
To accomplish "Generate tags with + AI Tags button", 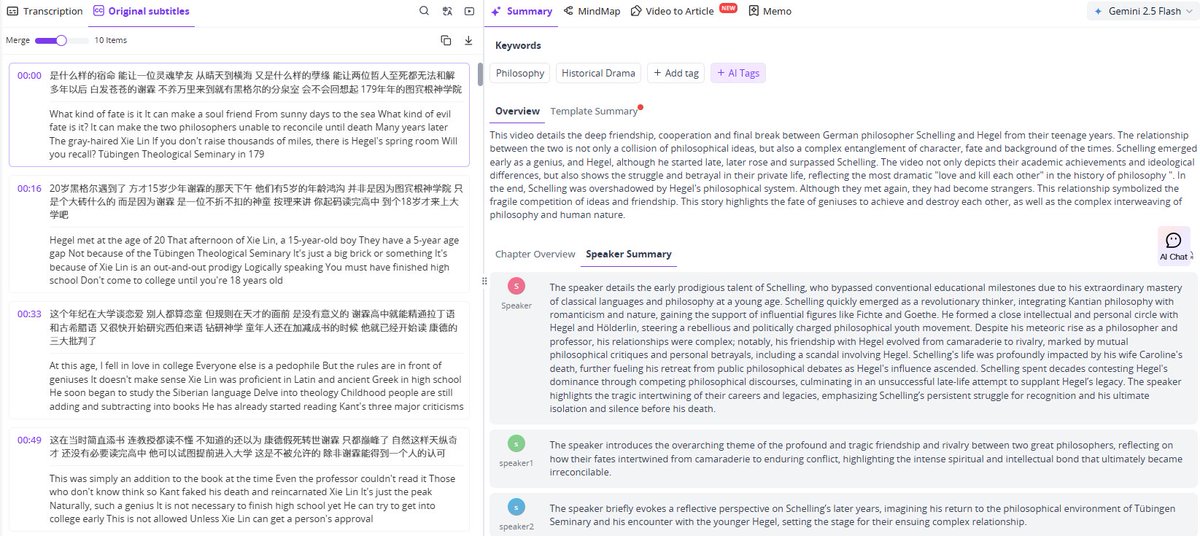I will (738, 73).
